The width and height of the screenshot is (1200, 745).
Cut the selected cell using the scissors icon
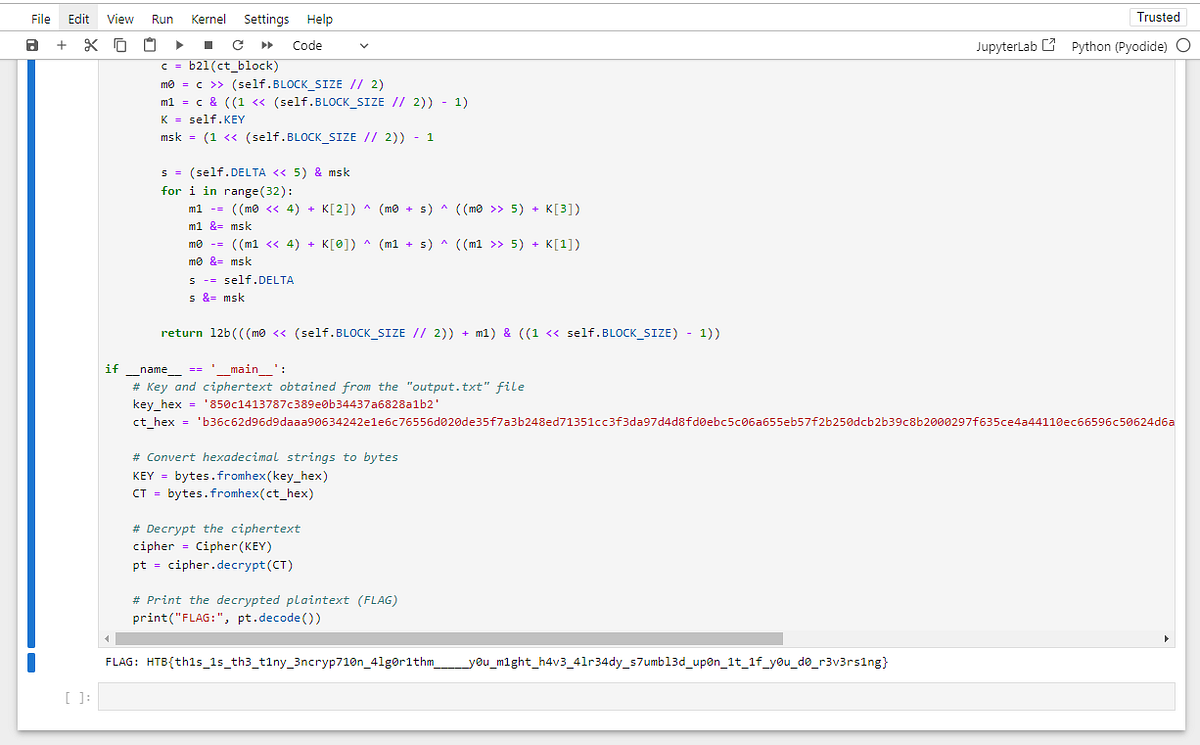91,45
